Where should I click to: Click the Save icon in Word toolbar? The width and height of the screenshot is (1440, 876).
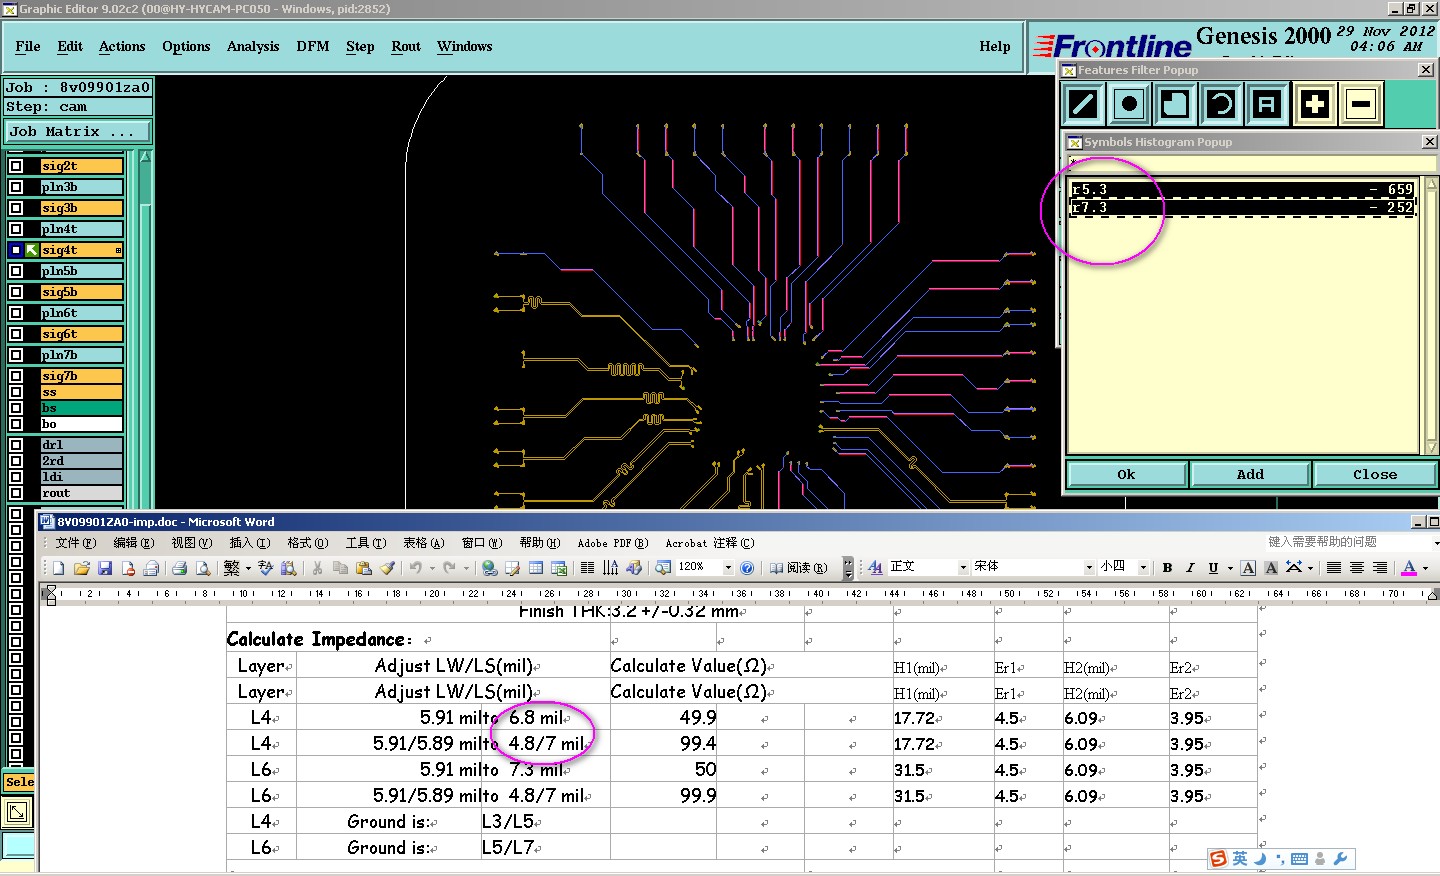[105, 568]
